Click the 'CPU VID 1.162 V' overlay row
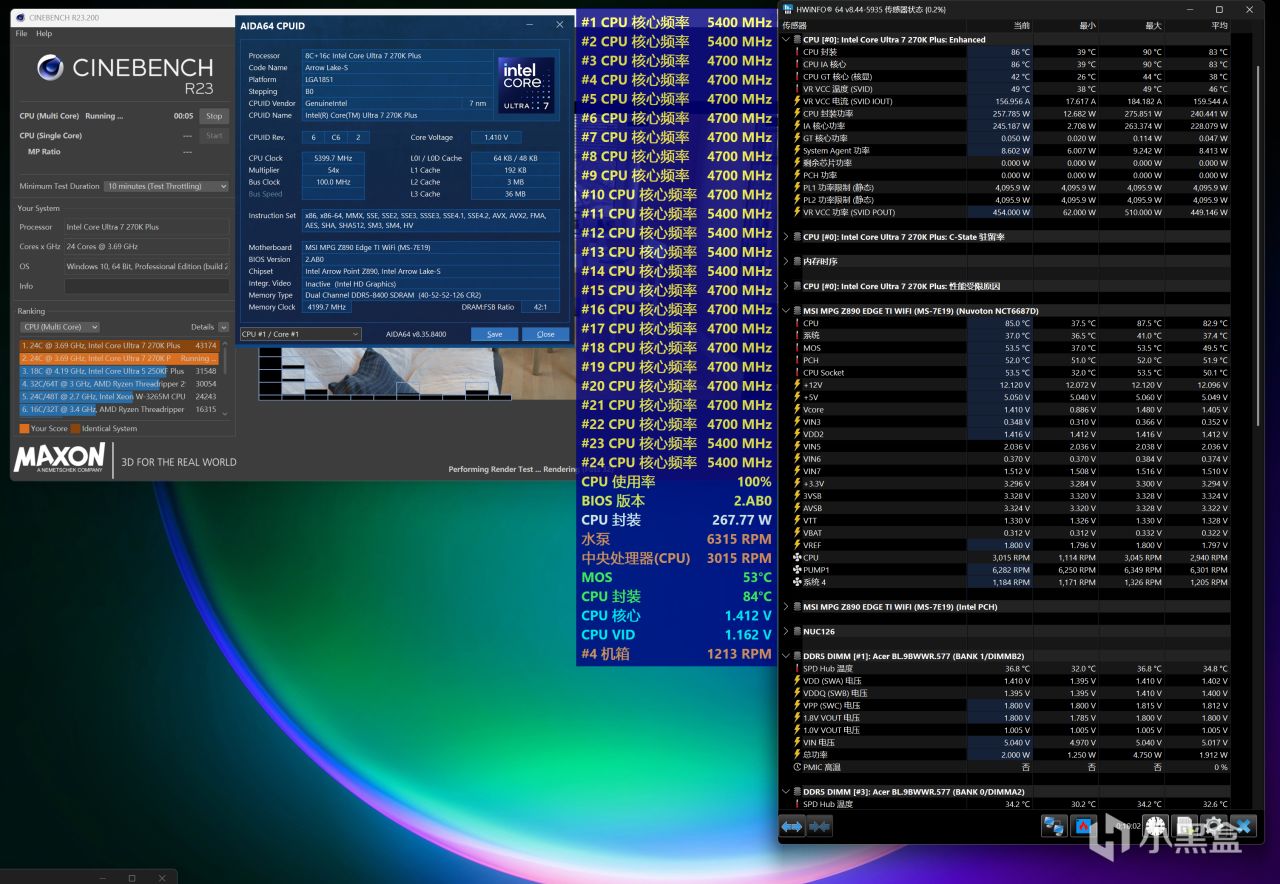The image size is (1280, 884). tap(676, 635)
